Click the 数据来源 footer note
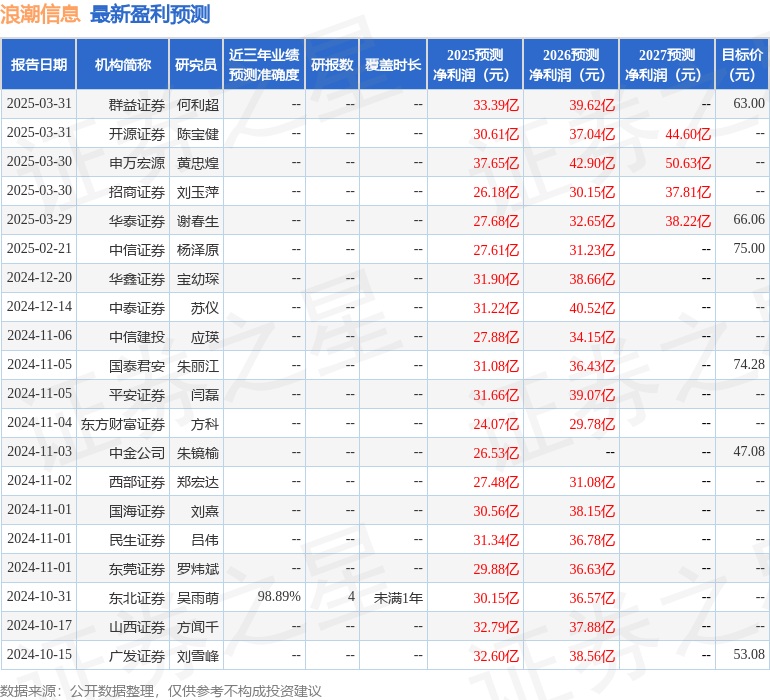Screen dimensions: 770x700 coord(161,691)
